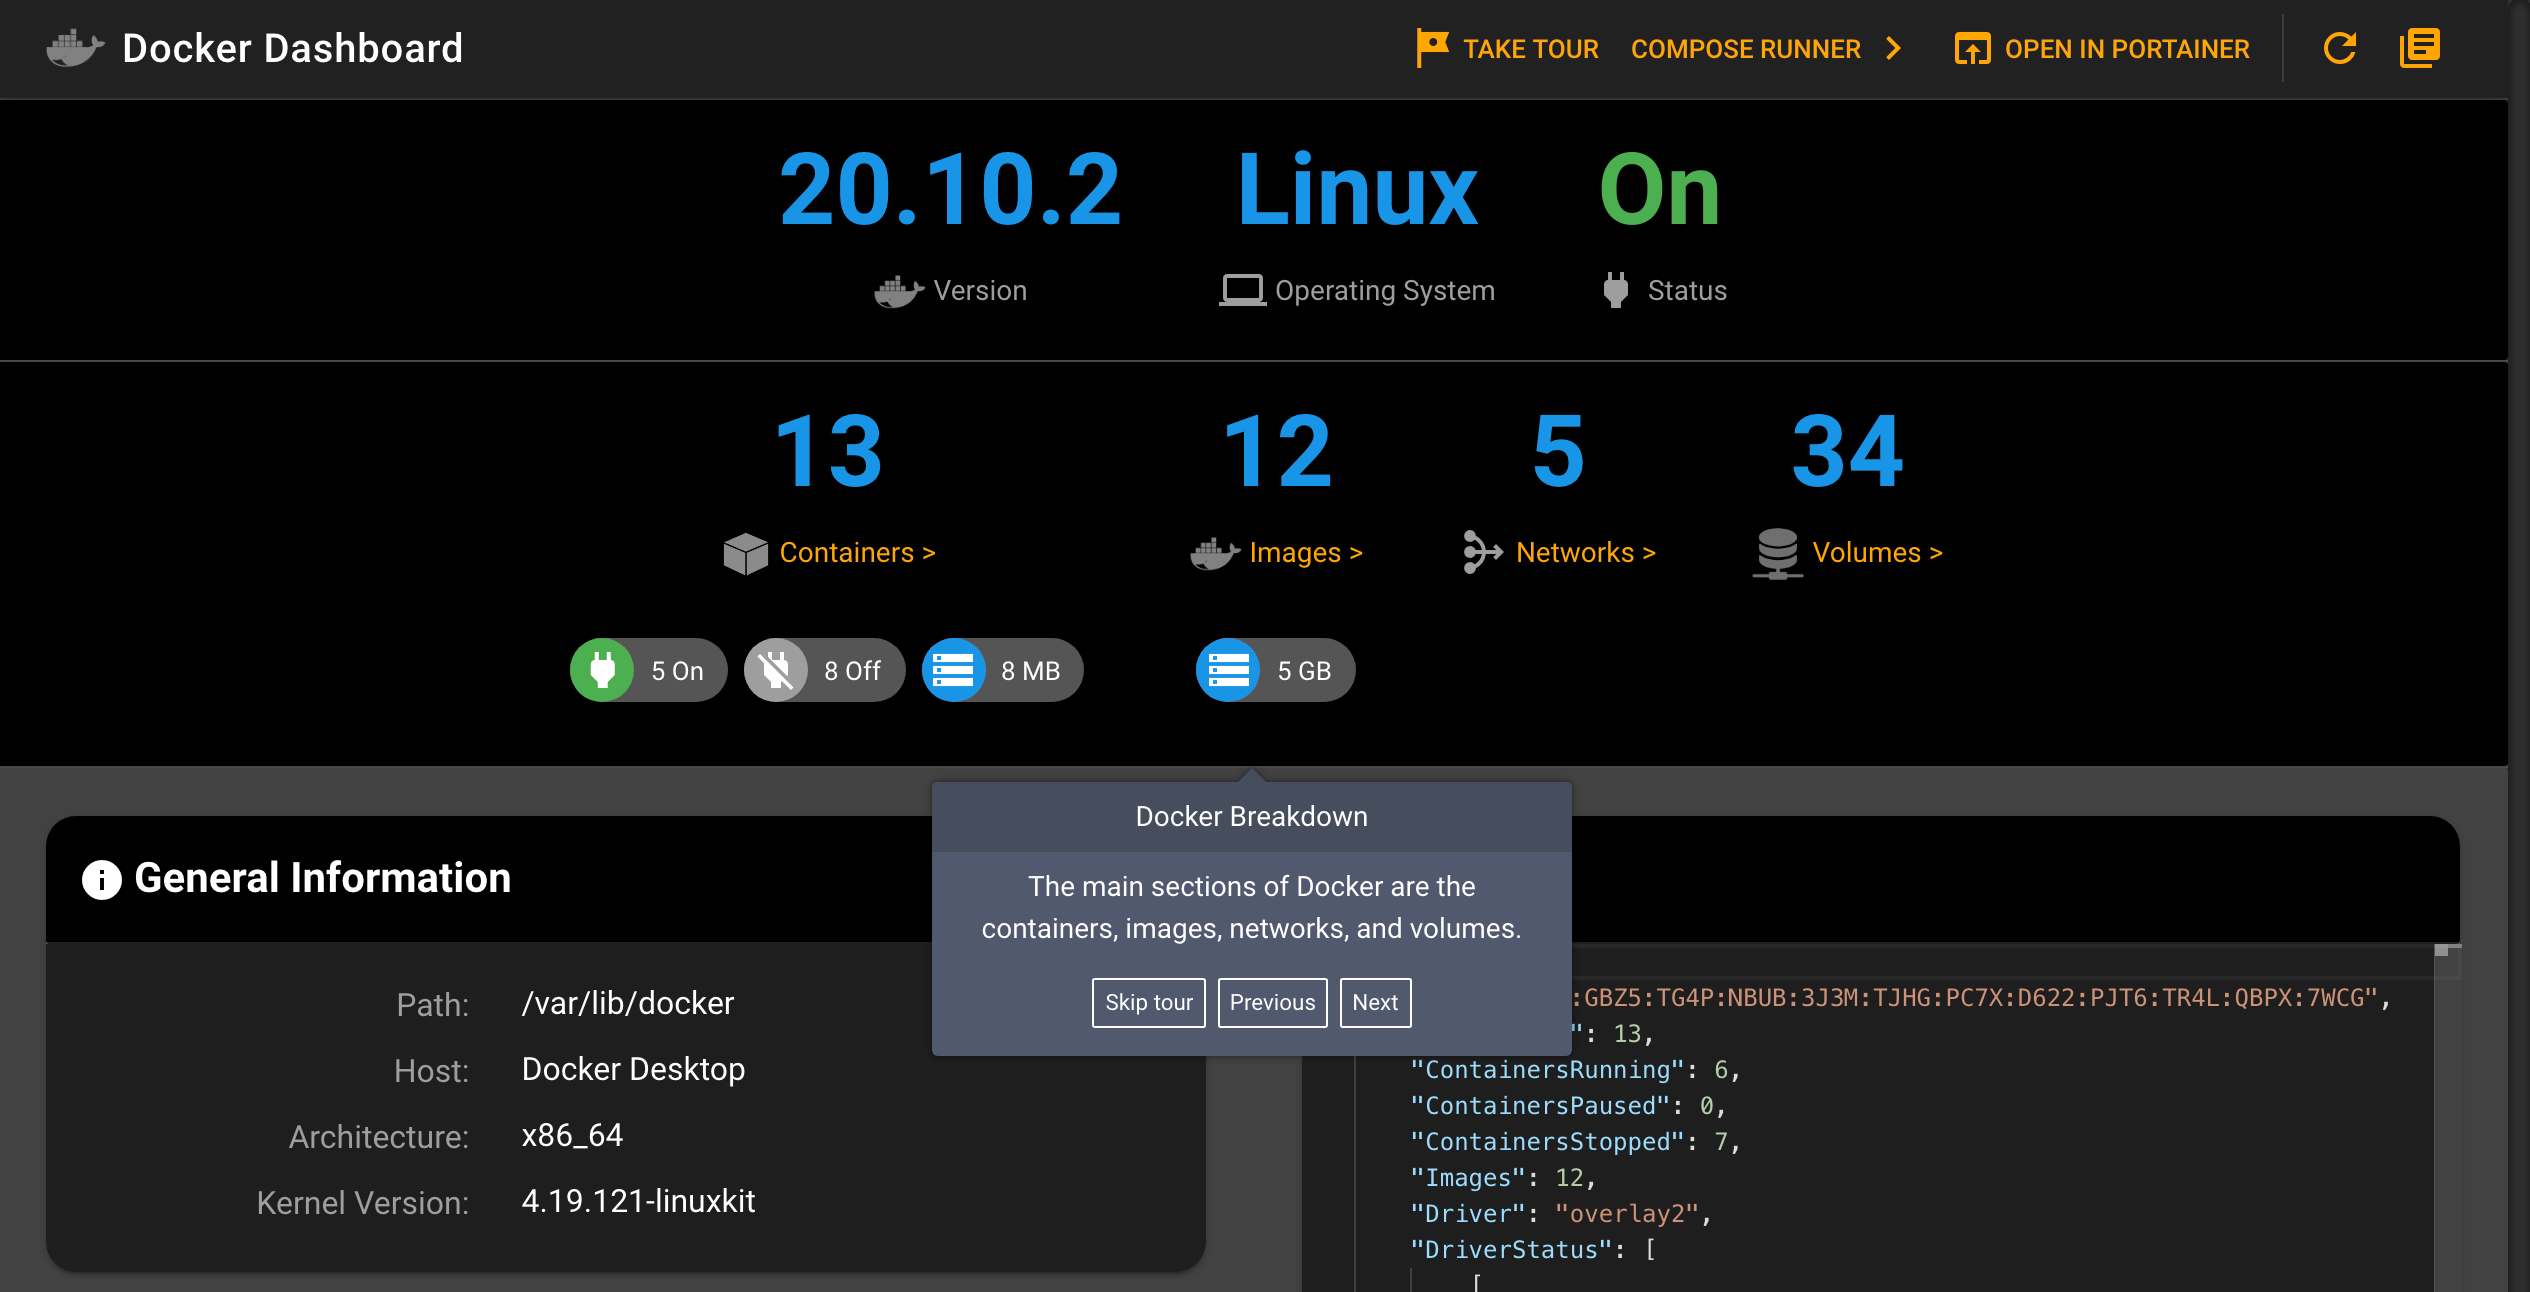This screenshot has height=1292, width=2530.
Task: Open the Volumes > link
Action: point(1877,552)
